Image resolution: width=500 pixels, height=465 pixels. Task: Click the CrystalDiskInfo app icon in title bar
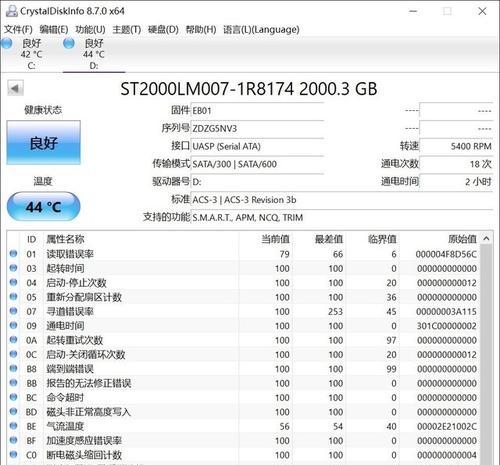(12, 11)
